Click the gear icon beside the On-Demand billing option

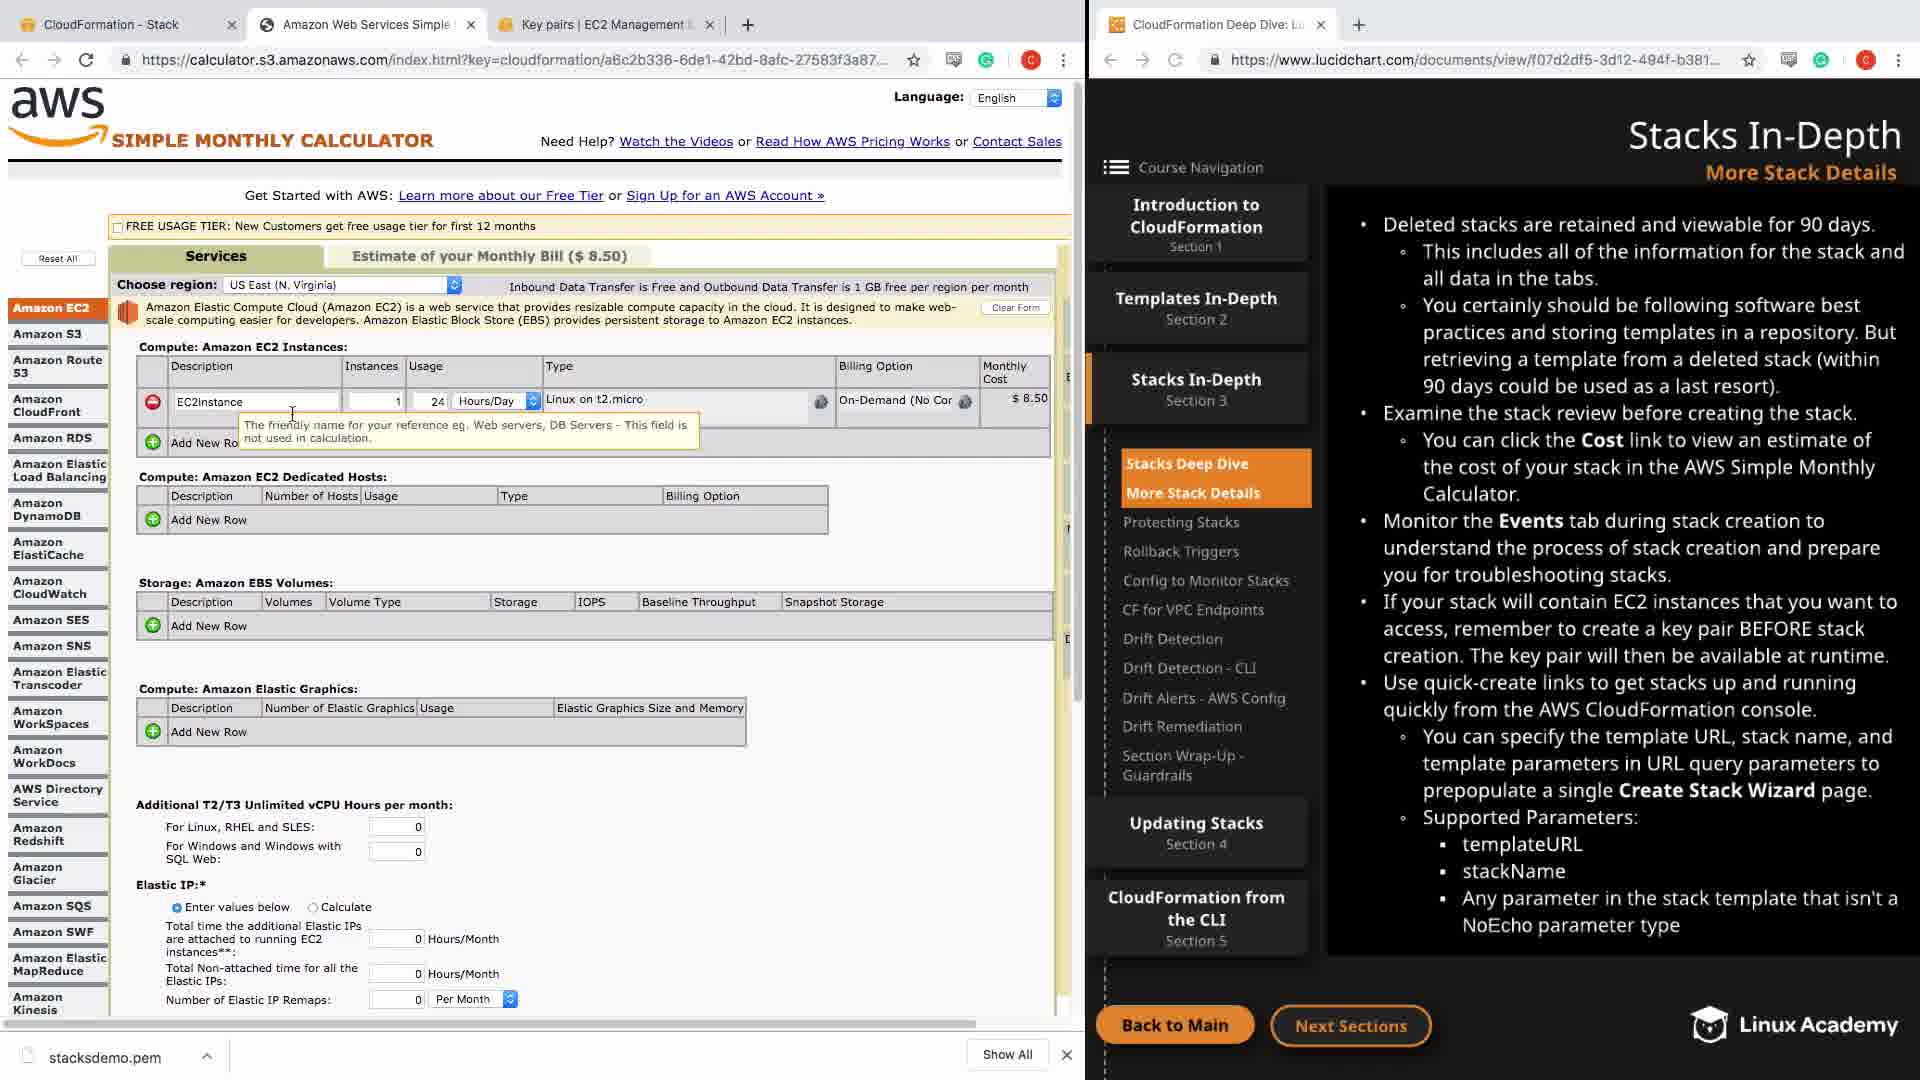click(965, 402)
